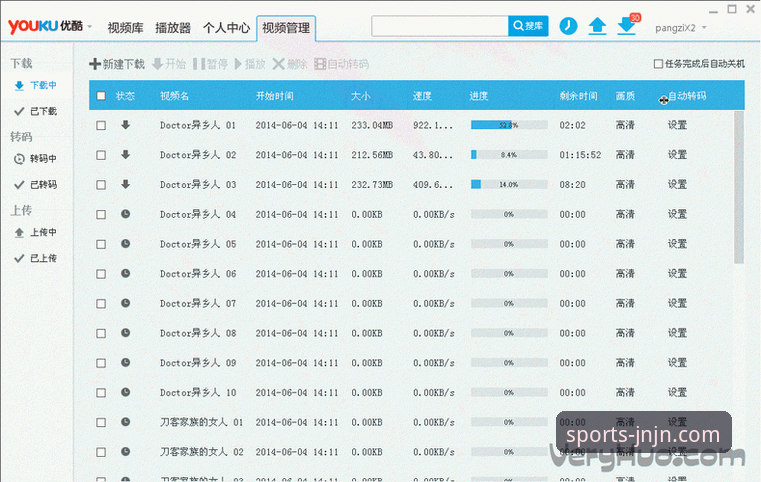Click the 开始 start toolbar button
This screenshot has width=761, height=482.
[169, 64]
